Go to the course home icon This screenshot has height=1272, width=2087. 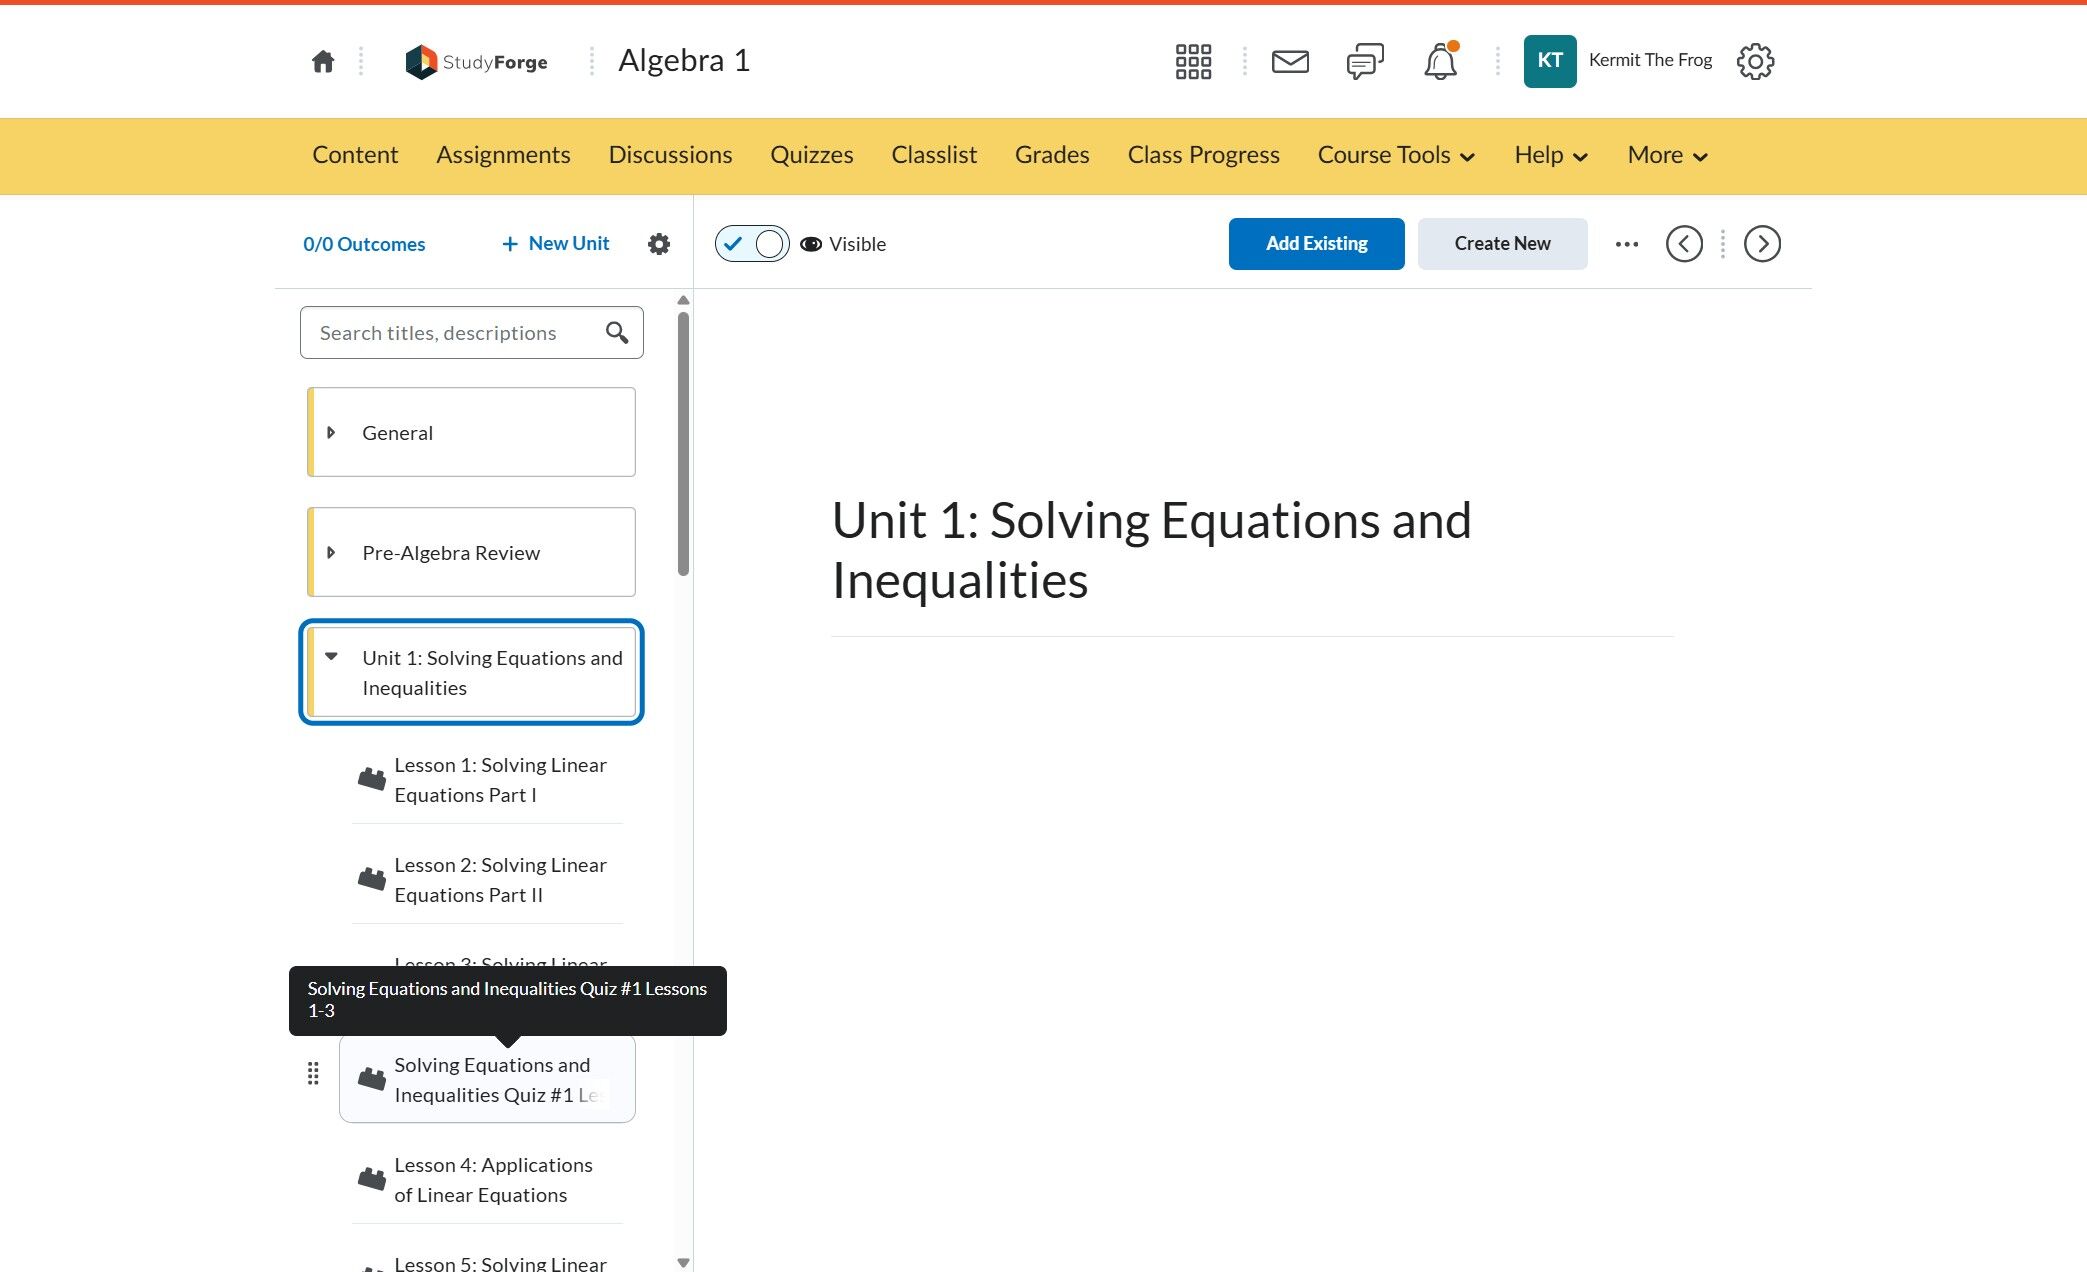tap(322, 62)
